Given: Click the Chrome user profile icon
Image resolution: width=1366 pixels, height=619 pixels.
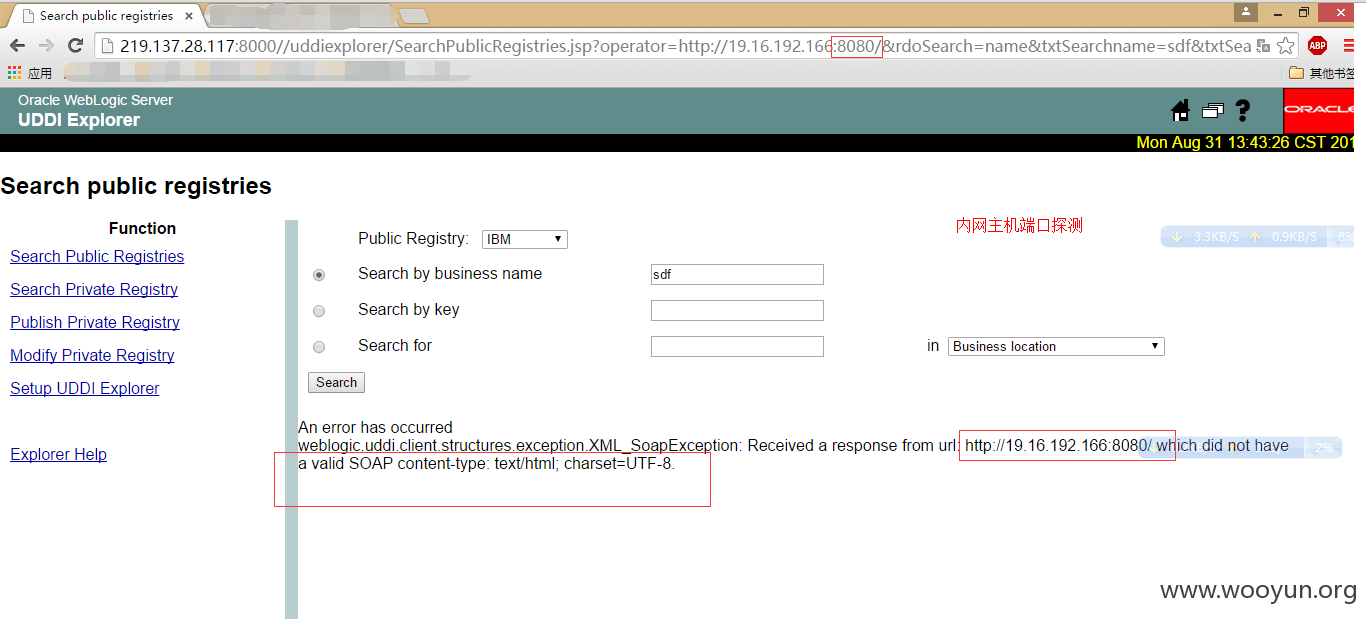Looking at the screenshot, I should click(1246, 12).
